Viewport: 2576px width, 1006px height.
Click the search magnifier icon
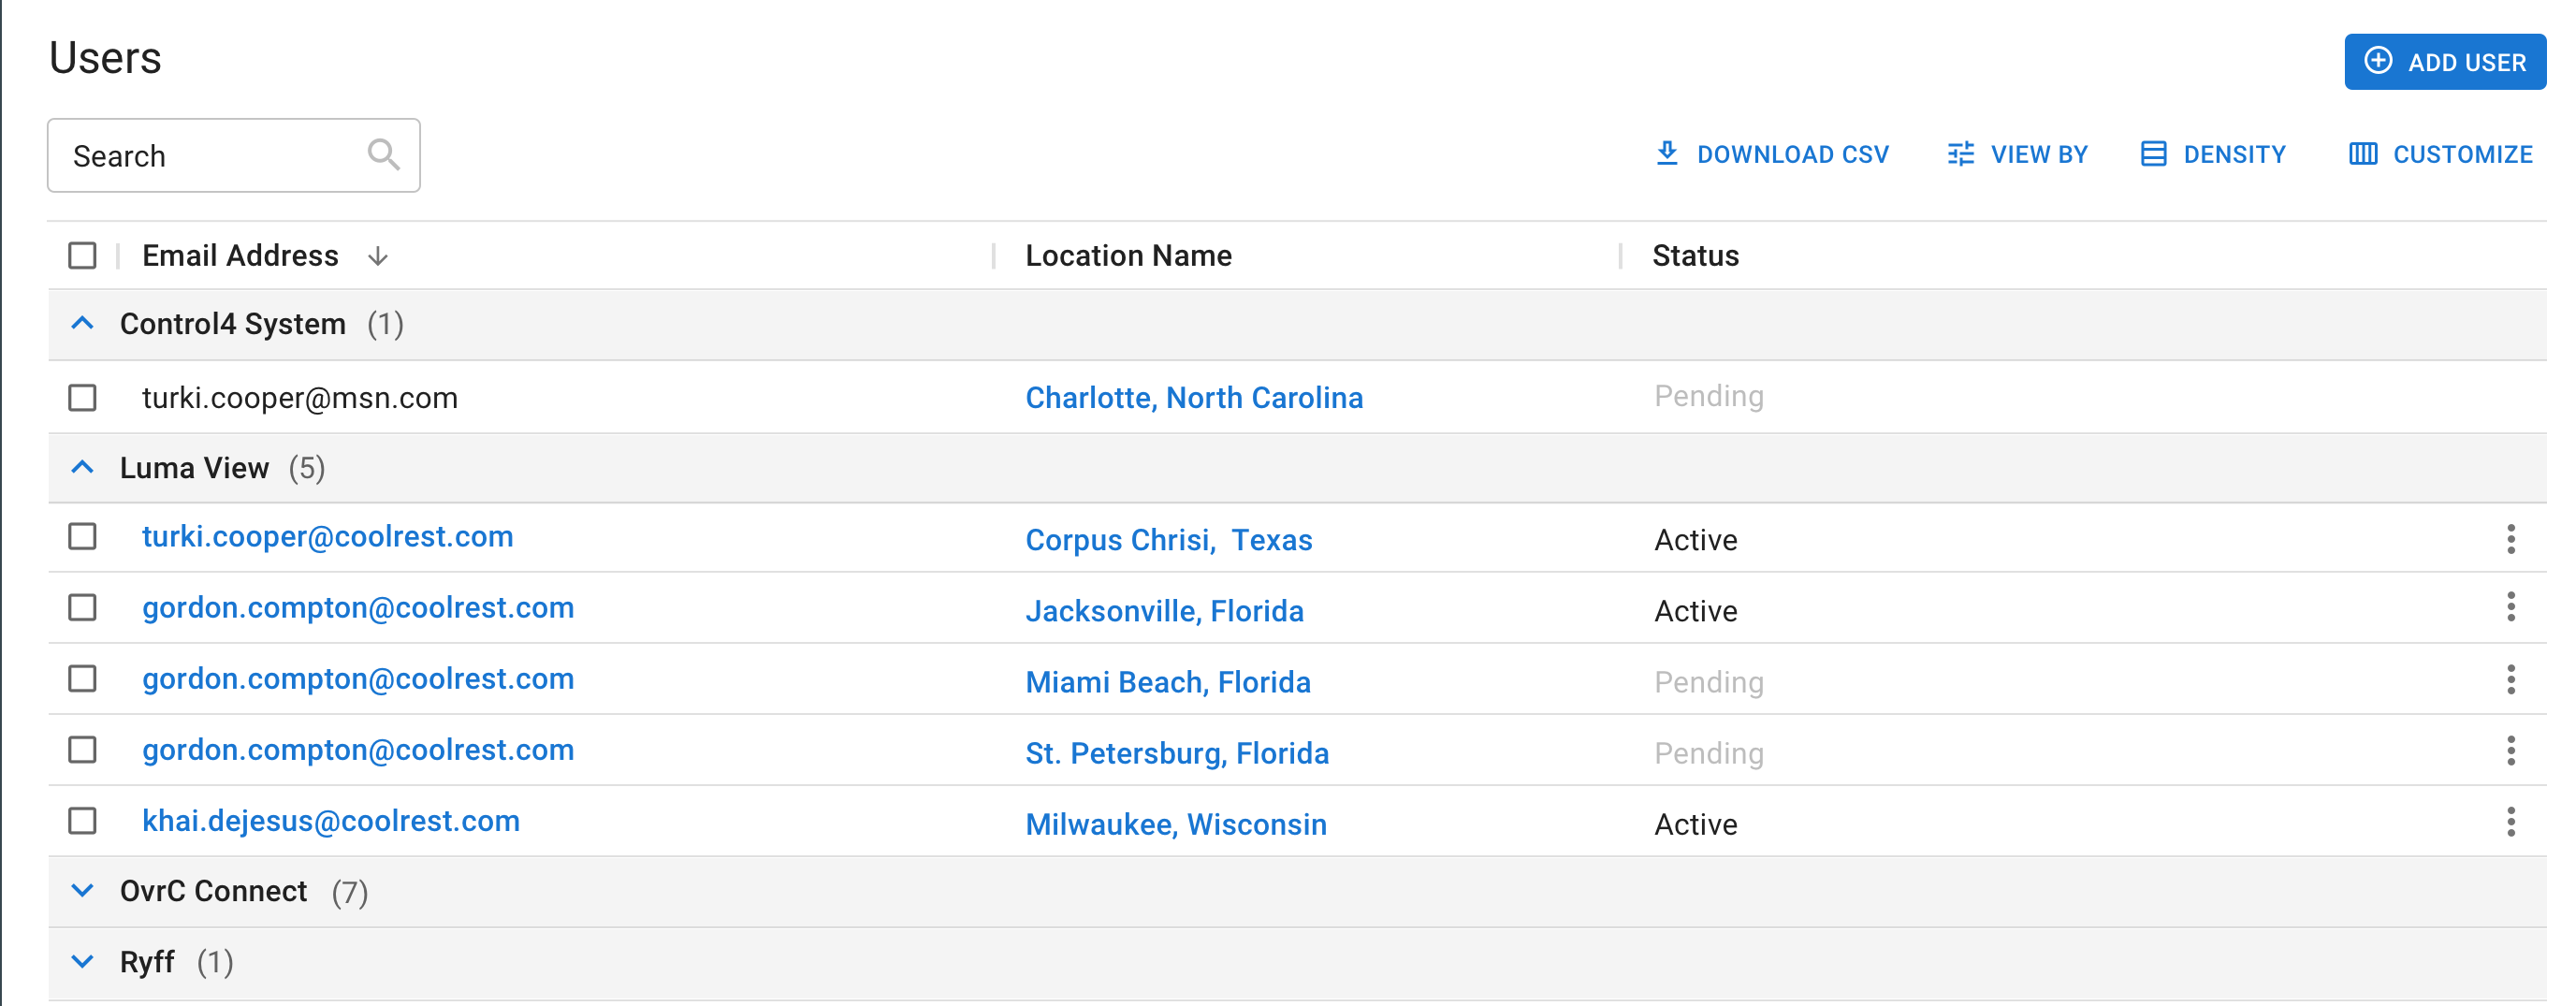click(x=383, y=155)
